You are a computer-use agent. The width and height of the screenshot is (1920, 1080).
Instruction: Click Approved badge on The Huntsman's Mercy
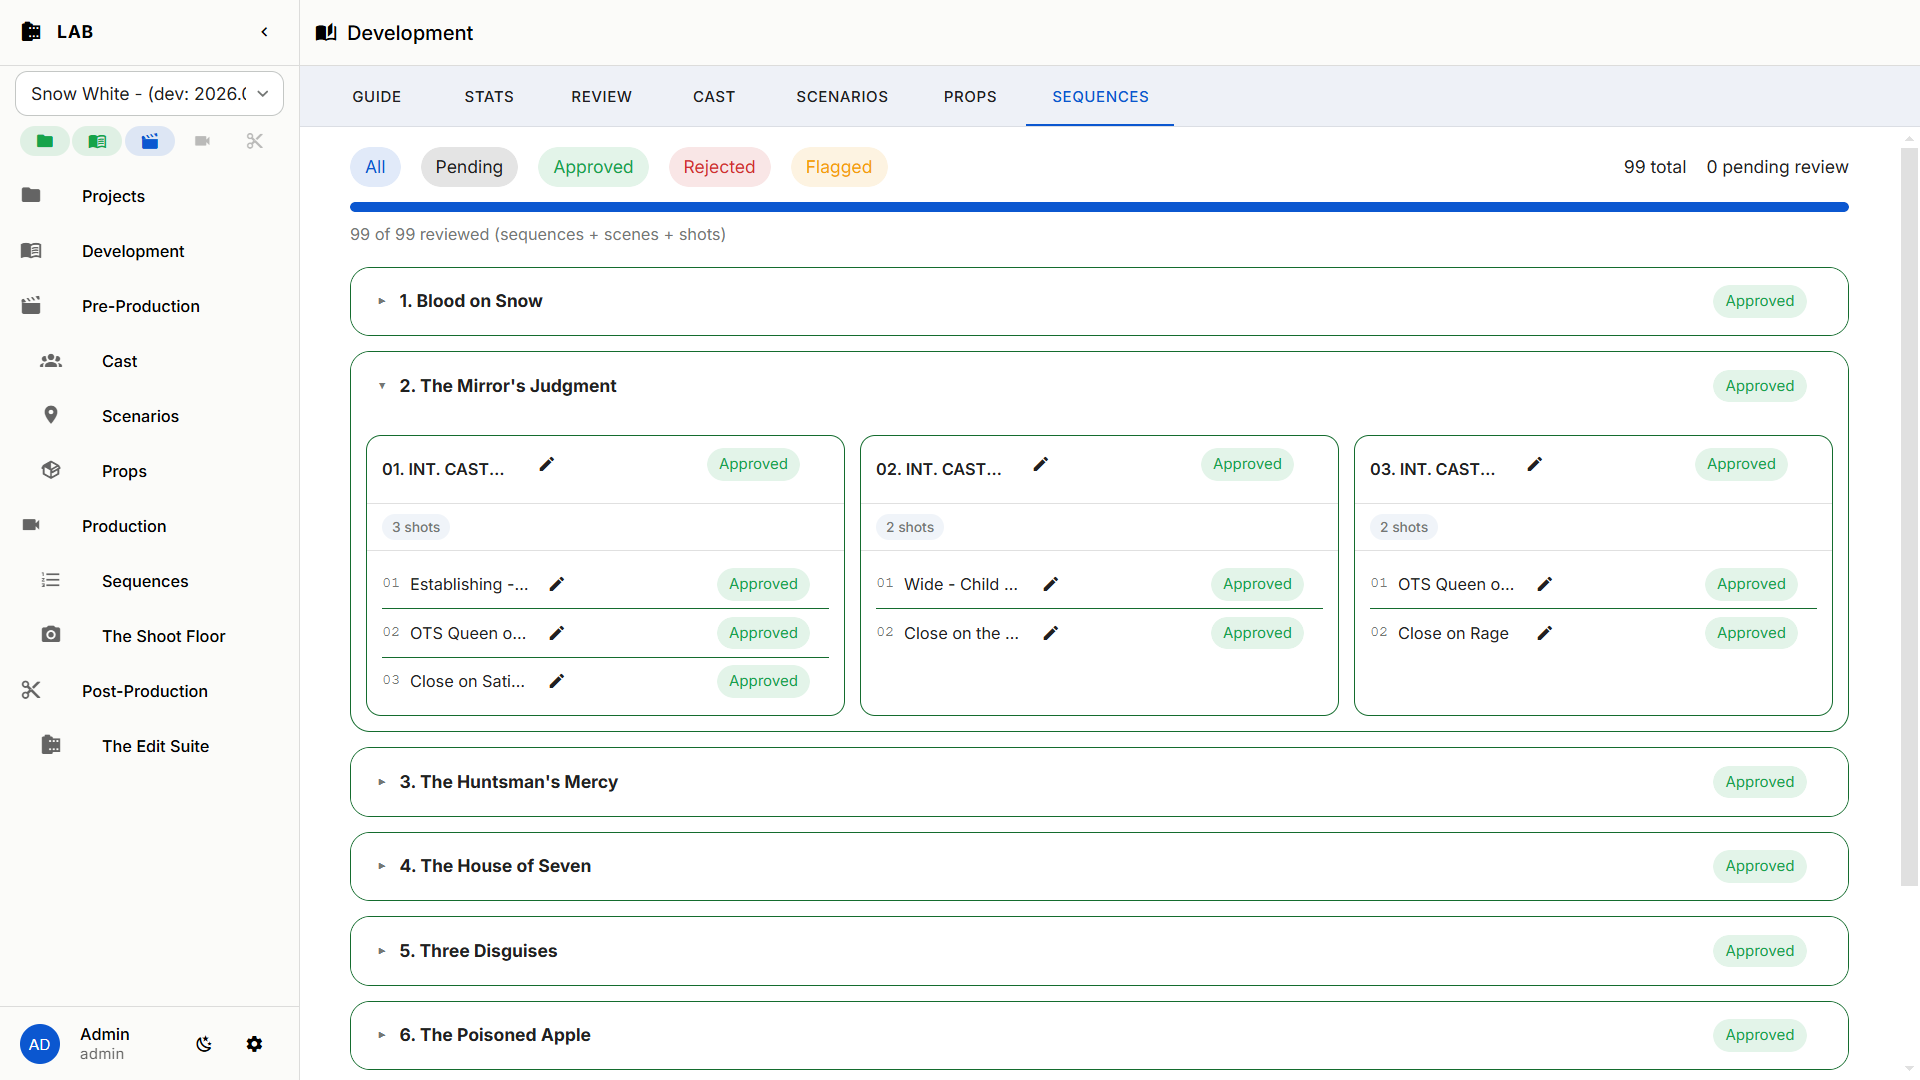pos(1759,782)
